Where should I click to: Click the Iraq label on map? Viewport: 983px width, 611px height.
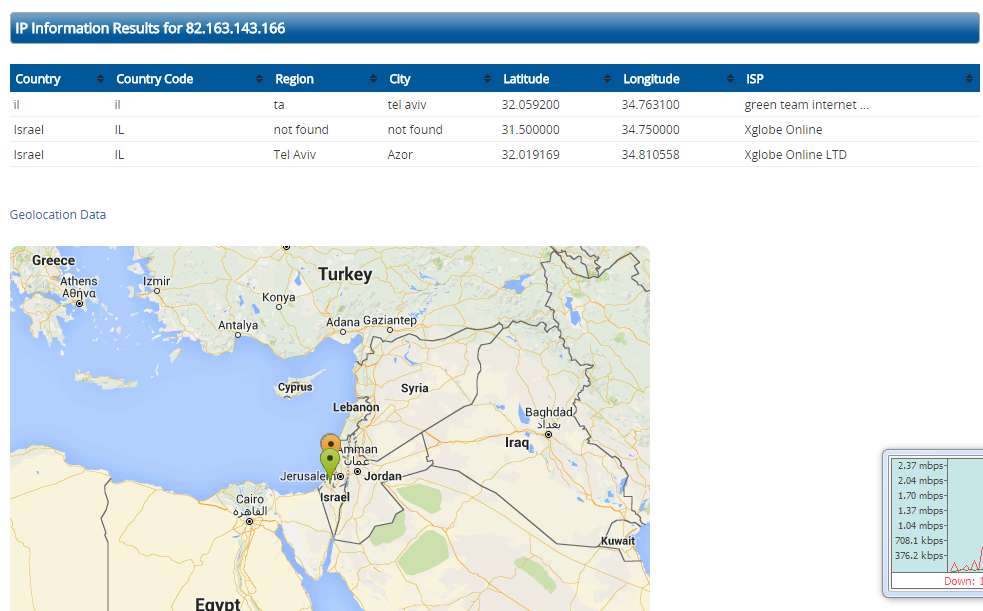click(x=517, y=442)
